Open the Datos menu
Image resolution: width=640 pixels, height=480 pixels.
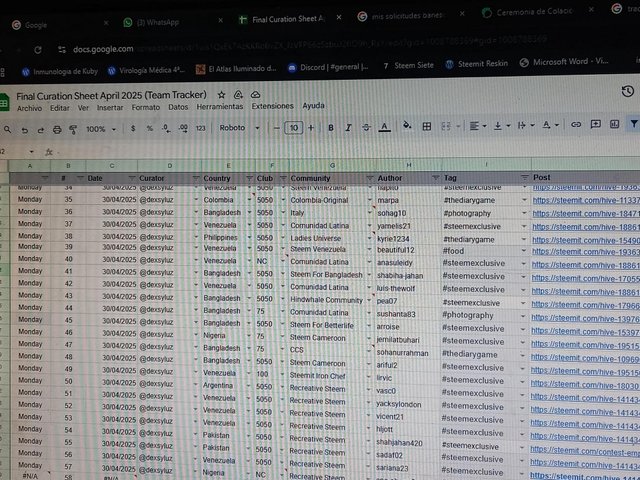pyautogui.click(x=178, y=107)
